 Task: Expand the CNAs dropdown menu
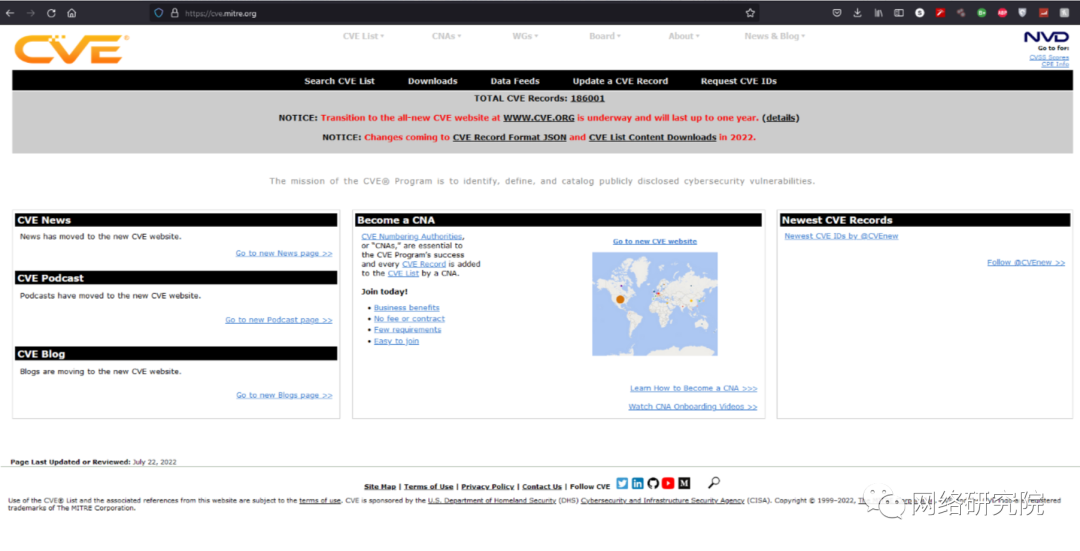coord(446,36)
